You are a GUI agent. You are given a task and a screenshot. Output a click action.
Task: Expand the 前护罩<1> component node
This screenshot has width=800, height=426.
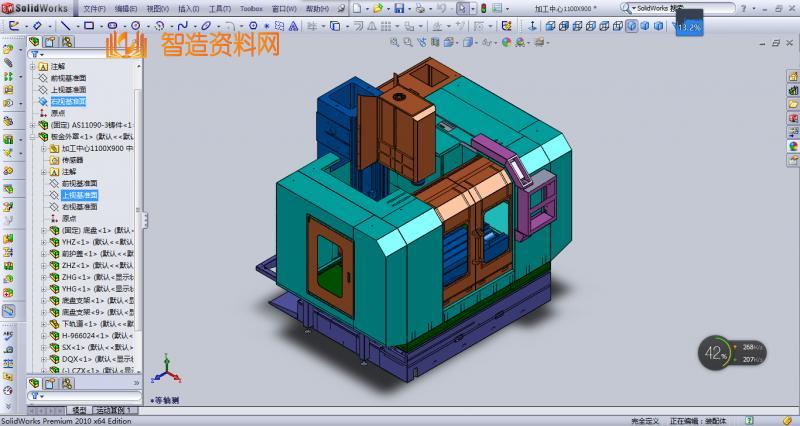point(45,254)
